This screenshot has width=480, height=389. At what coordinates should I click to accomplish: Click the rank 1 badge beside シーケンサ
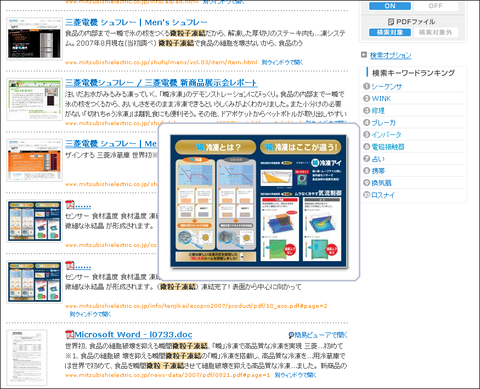366,86
